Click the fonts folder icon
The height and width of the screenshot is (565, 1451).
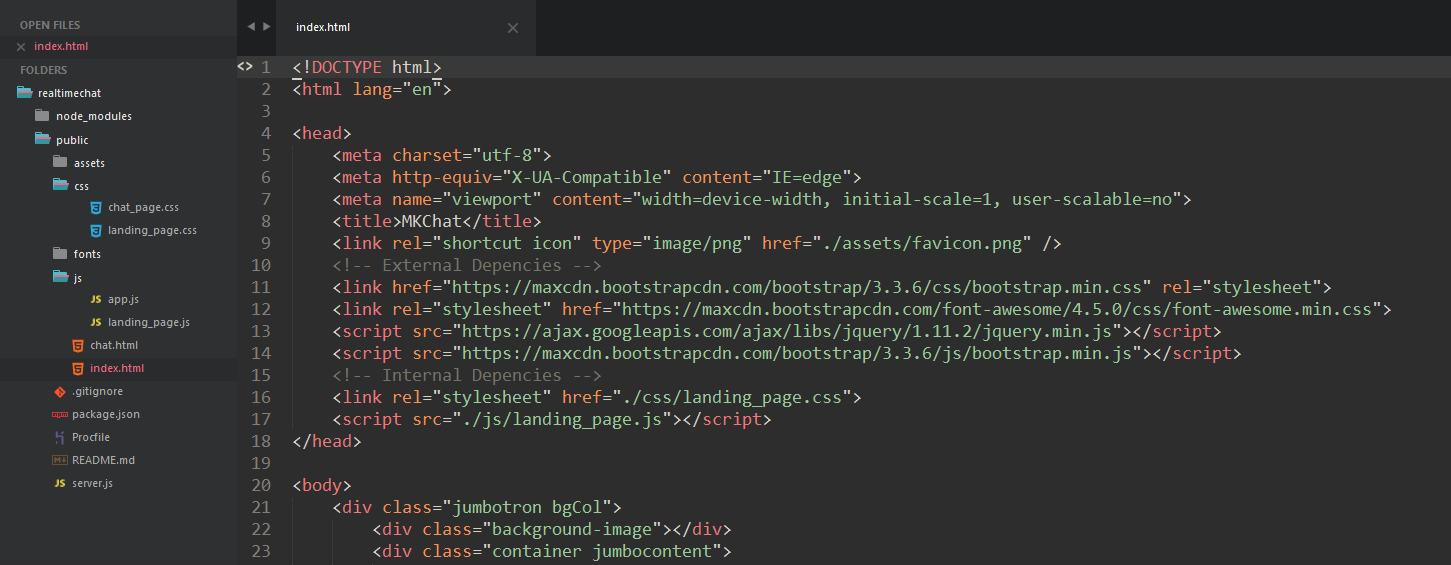pyautogui.click(x=60, y=254)
